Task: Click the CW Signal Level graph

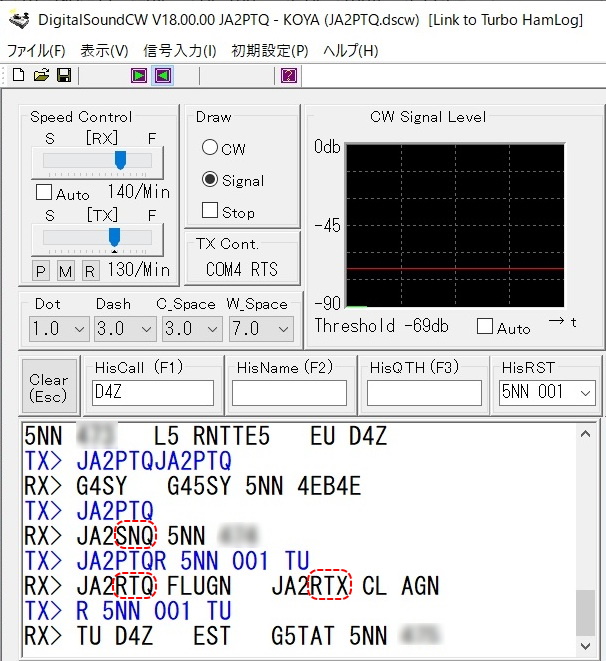Action: (x=455, y=226)
